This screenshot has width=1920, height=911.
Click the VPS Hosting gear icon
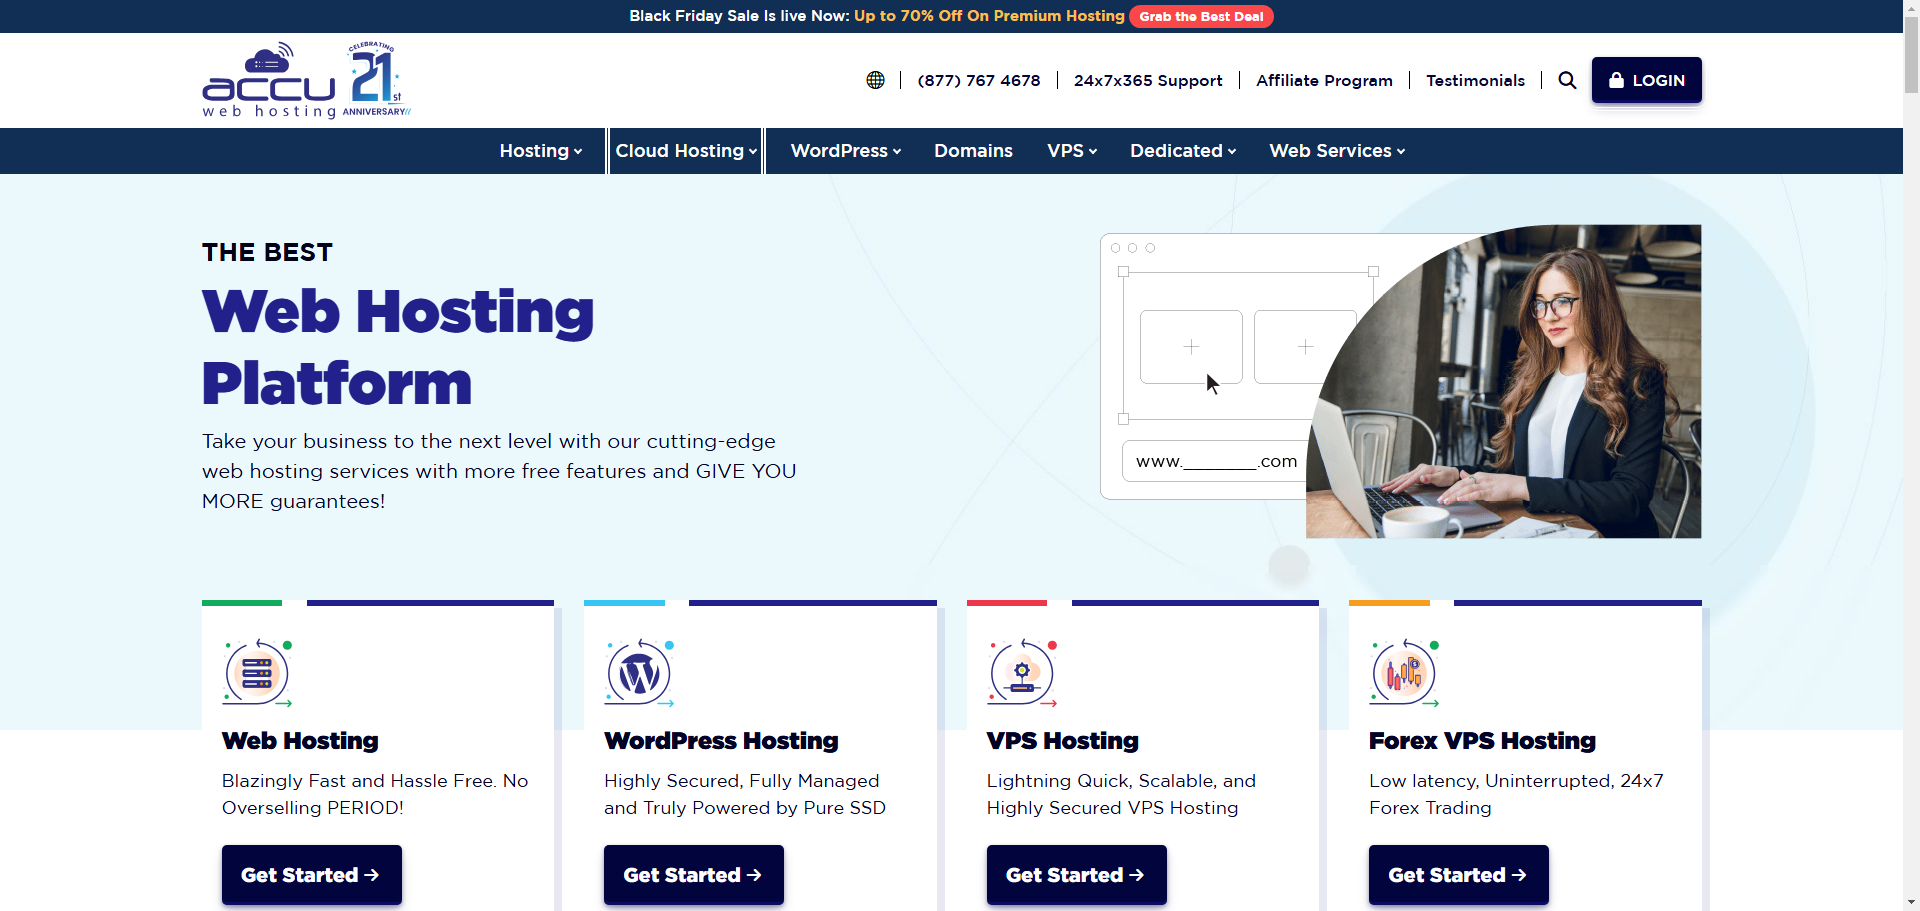[1022, 673]
